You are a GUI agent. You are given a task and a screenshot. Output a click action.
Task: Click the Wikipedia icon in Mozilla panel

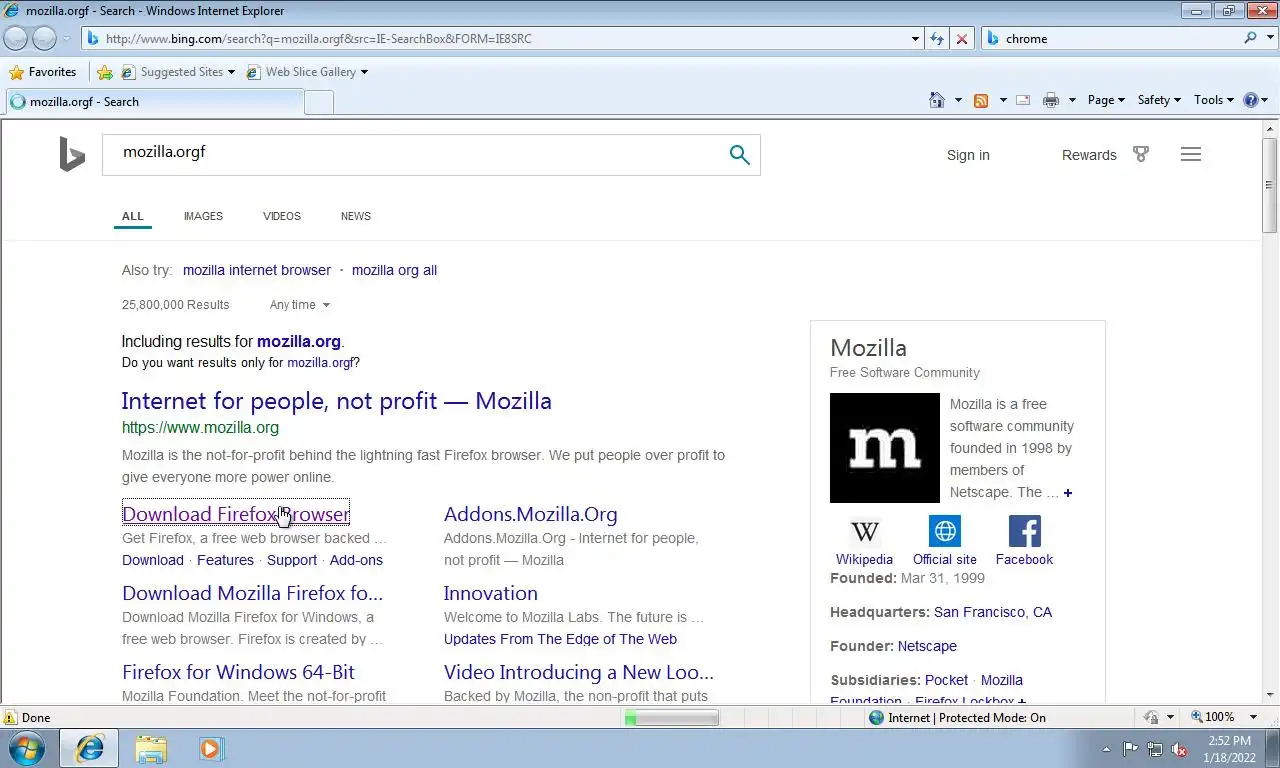coord(864,531)
